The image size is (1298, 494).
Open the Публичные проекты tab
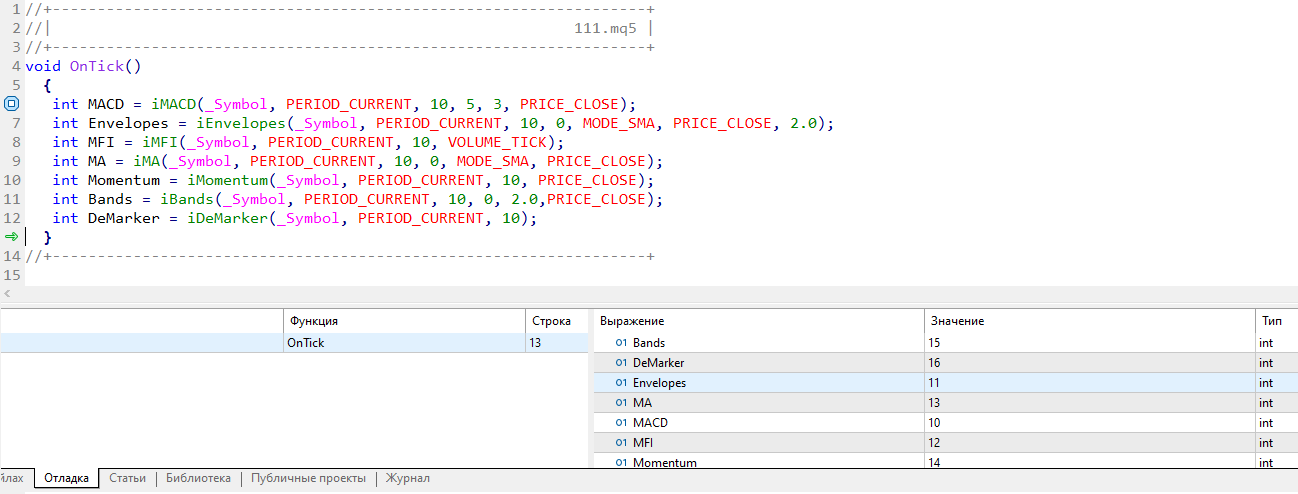308,478
